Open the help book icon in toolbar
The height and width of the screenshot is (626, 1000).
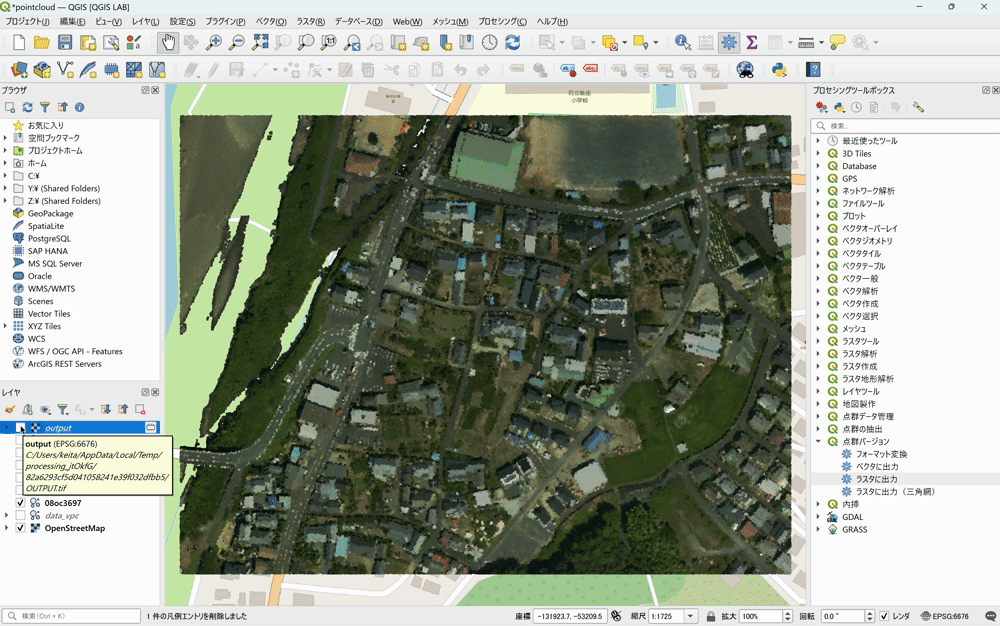coord(813,69)
